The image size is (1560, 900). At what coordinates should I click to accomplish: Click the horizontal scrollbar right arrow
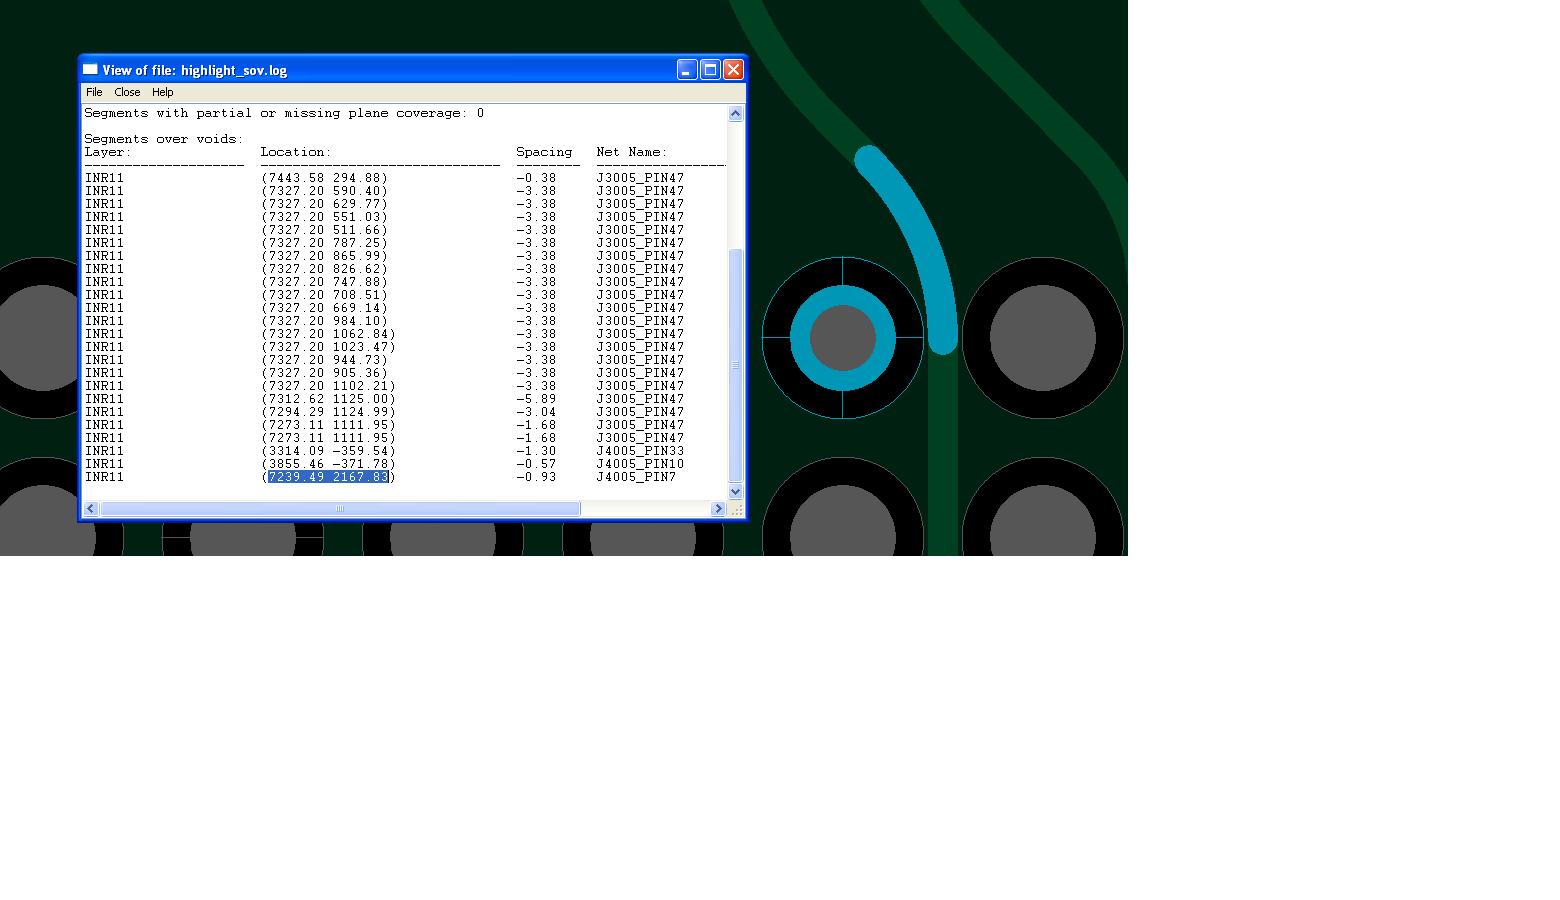point(717,509)
